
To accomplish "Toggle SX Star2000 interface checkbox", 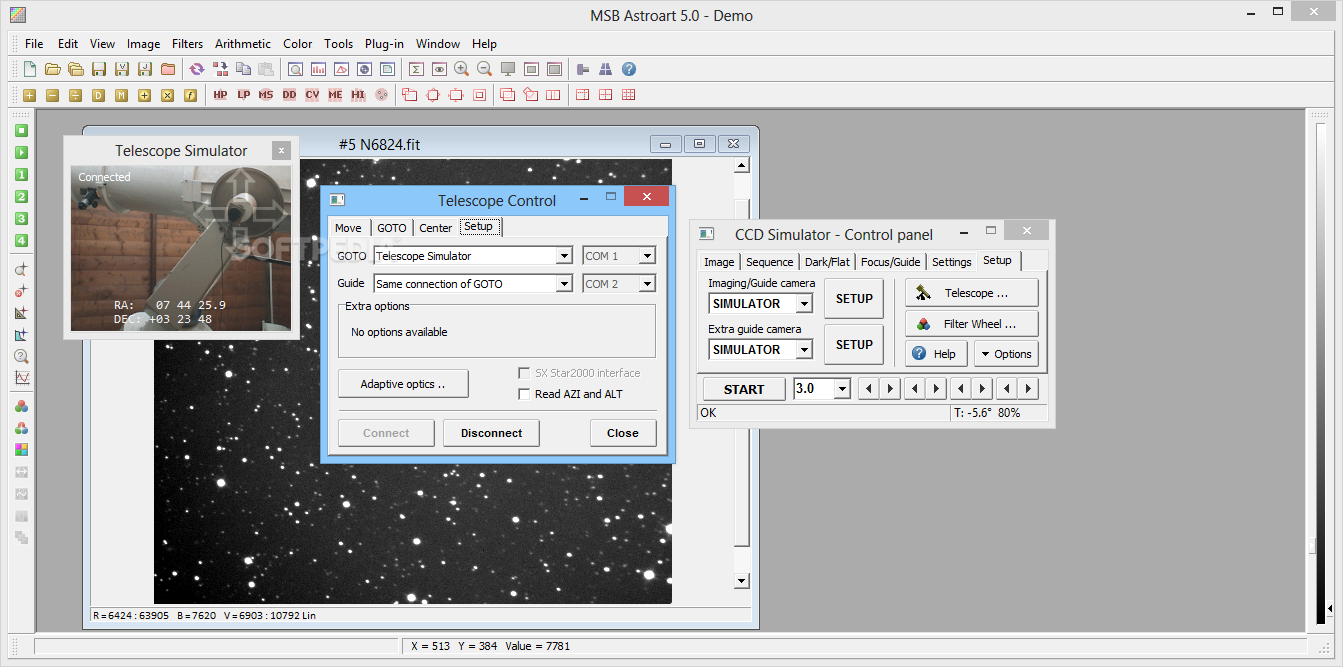I will pyautogui.click(x=524, y=373).
